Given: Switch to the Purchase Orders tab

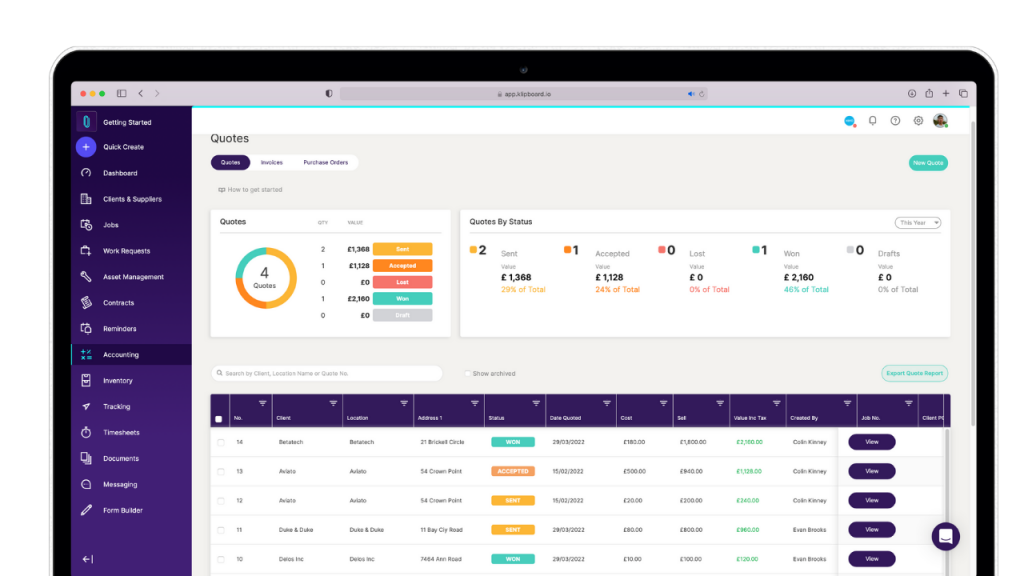Looking at the screenshot, I should point(325,163).
